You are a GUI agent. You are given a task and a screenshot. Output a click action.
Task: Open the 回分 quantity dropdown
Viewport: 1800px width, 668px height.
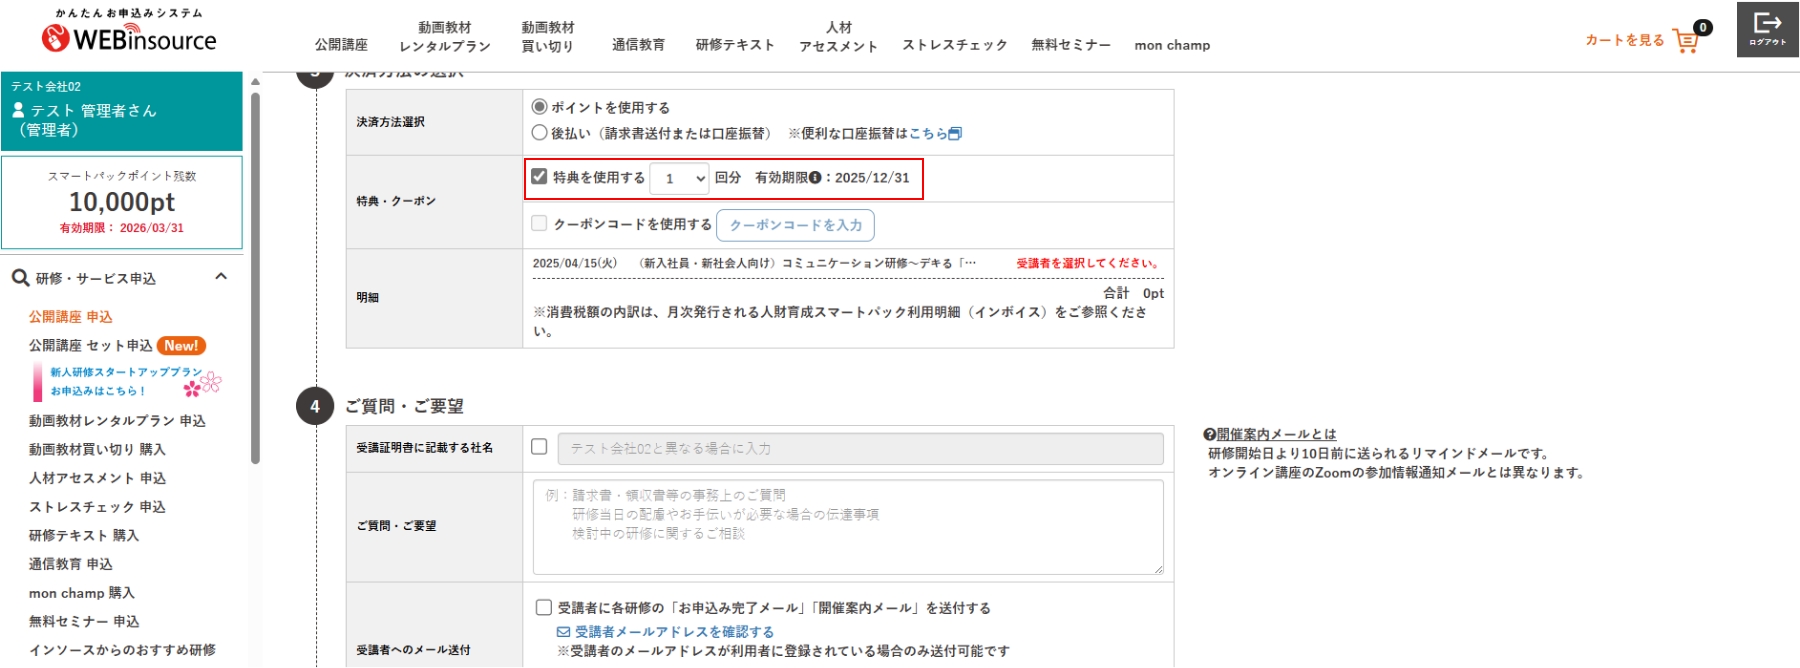click(680, 178)
